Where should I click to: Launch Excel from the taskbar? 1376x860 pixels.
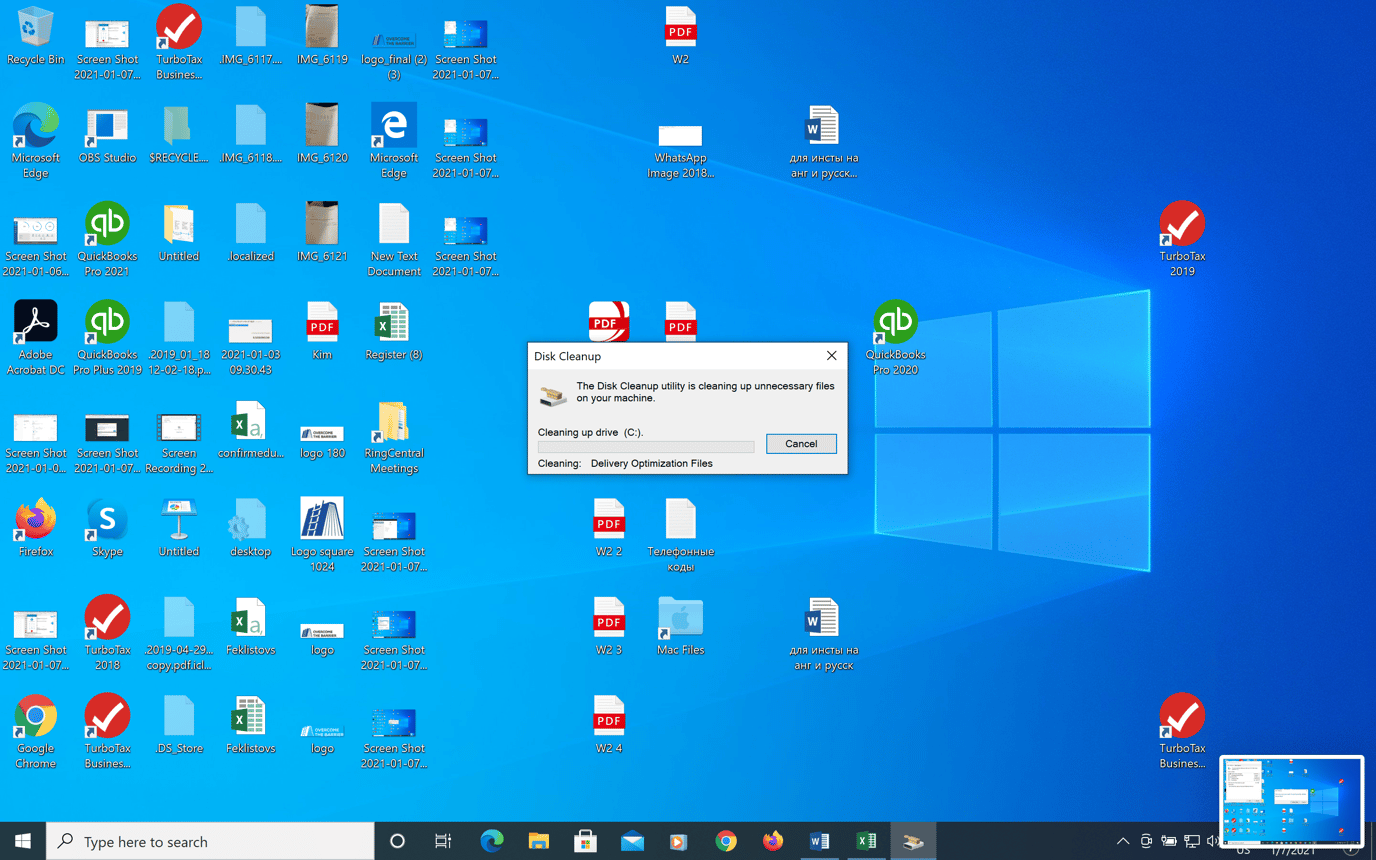click(x=866, y=841)
